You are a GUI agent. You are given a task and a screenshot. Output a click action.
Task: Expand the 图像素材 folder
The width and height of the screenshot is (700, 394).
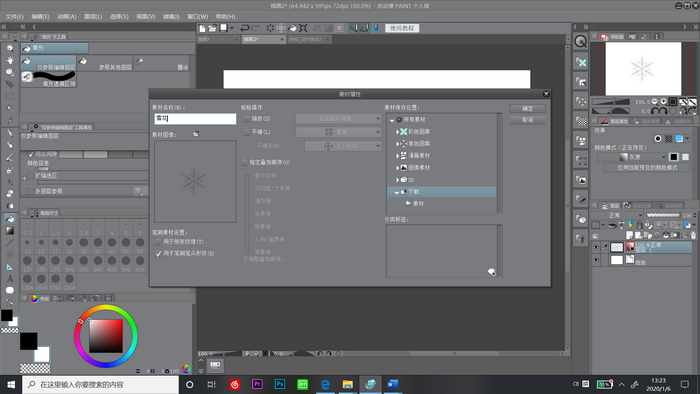[x=397, y=168]
